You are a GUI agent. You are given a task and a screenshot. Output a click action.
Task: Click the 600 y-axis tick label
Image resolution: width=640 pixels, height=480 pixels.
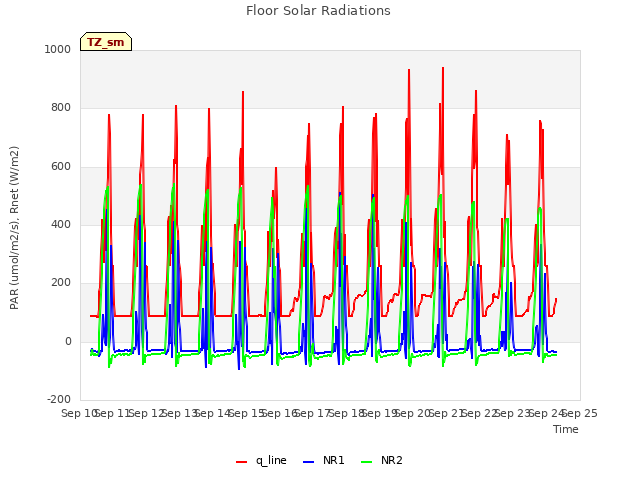coord(61,167)
